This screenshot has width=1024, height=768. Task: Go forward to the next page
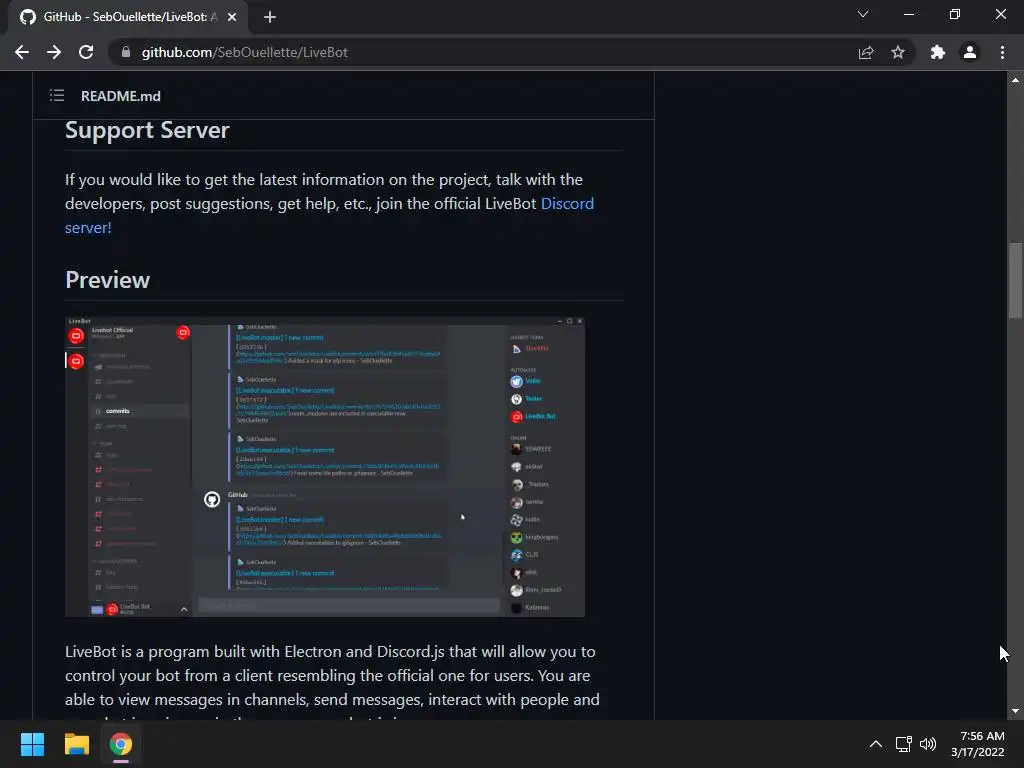point(54,52)
